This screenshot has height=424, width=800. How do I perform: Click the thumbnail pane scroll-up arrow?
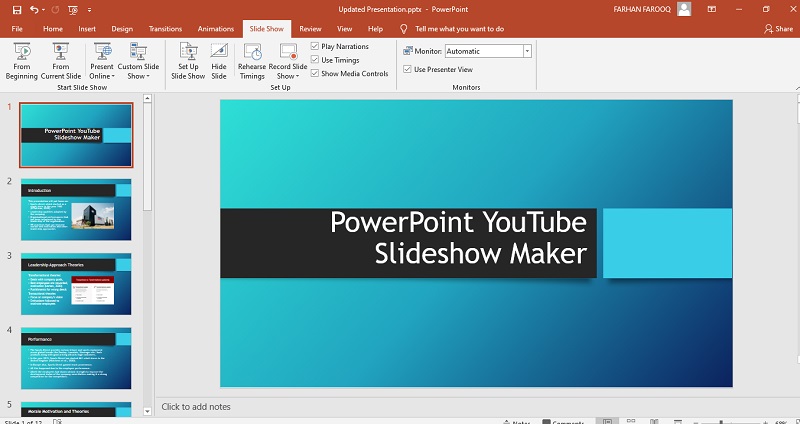147,98
